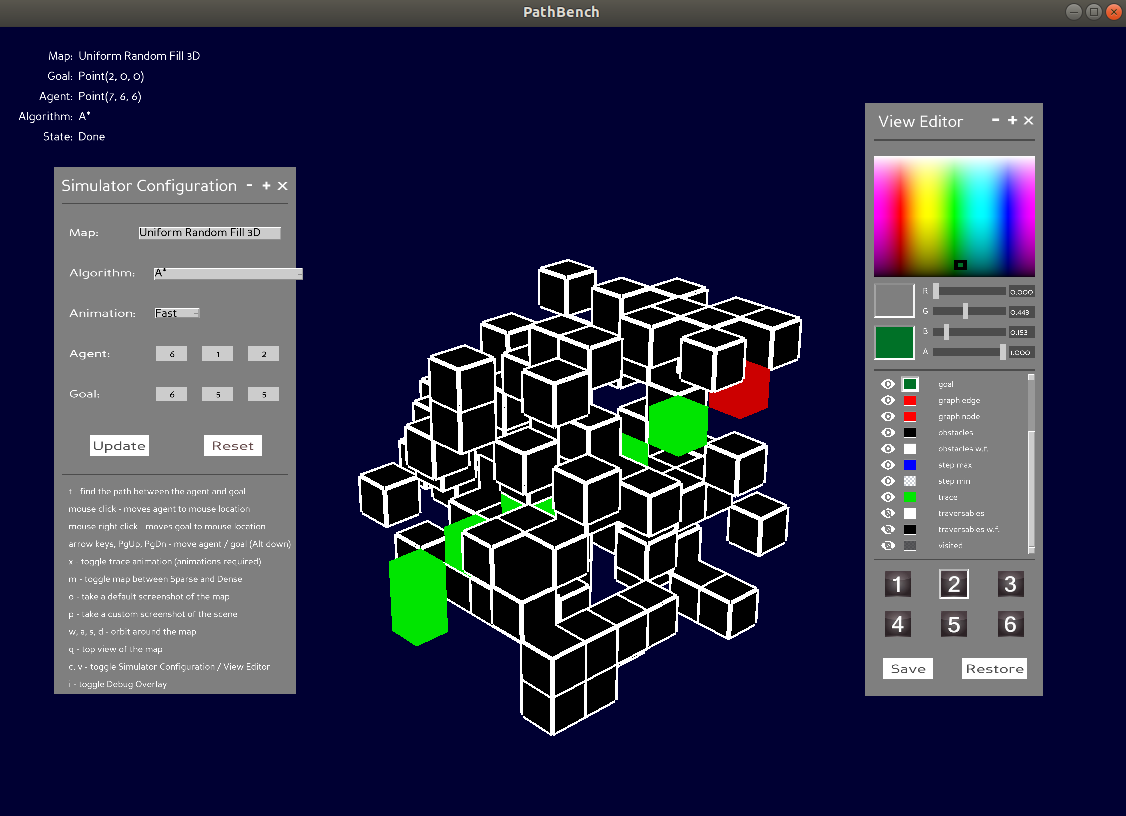Show the visited nodes via eye icon

tap(887, 545)
